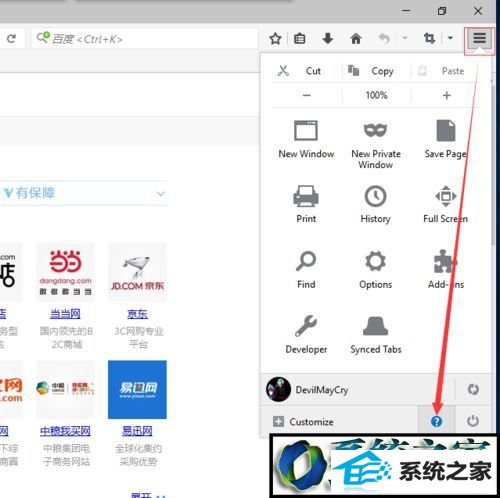Open a New Private Window
500x498 pixels.
376,144
